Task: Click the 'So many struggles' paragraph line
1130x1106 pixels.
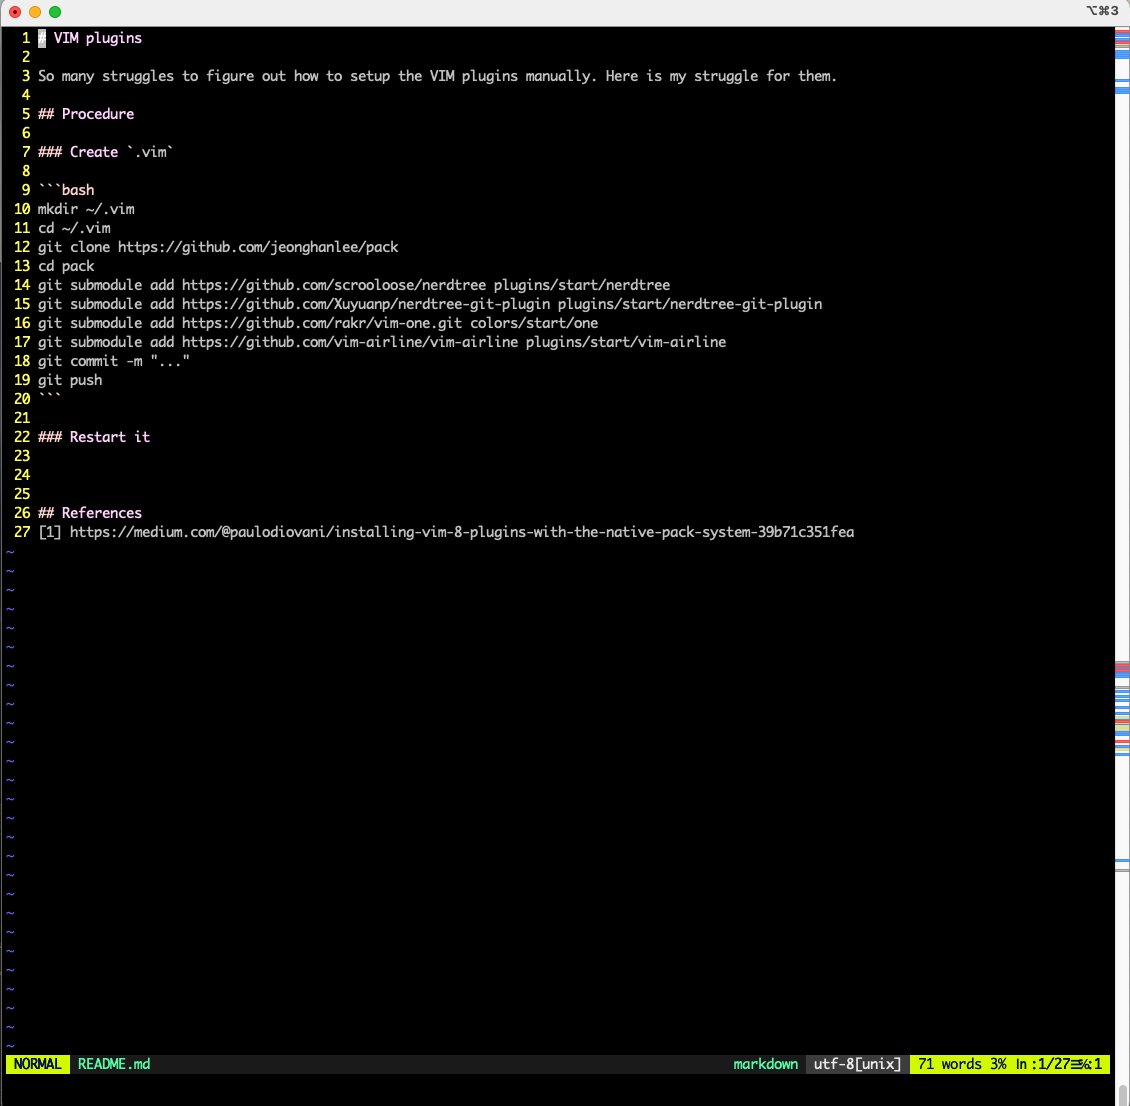Action: [x=437, y=76]
